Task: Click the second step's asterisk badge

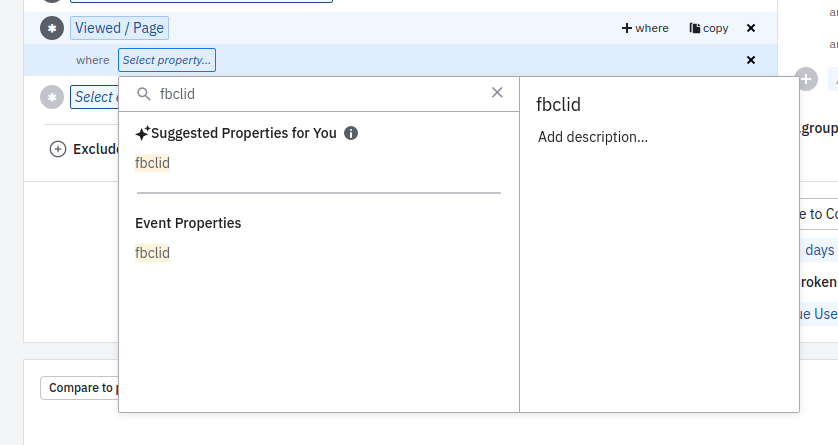Action: tap(52, 97)
